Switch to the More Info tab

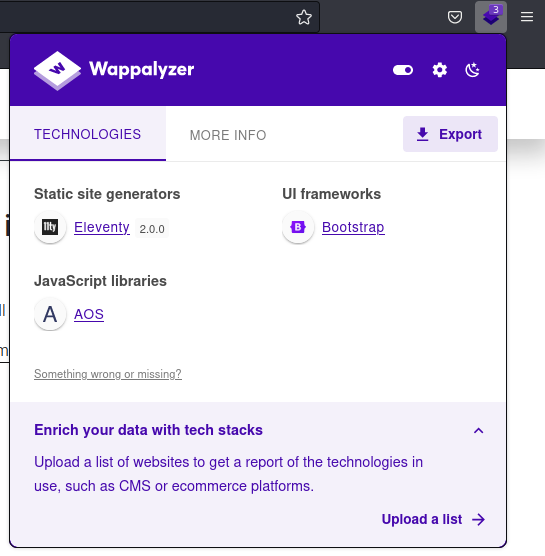pos(228,135)
